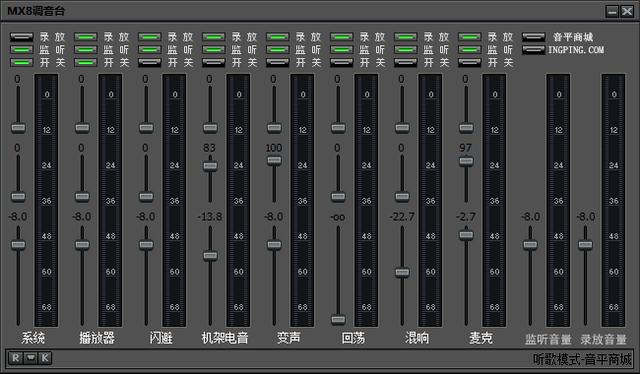Click 麦克 middle fader handle at 97

pos(466,161)
